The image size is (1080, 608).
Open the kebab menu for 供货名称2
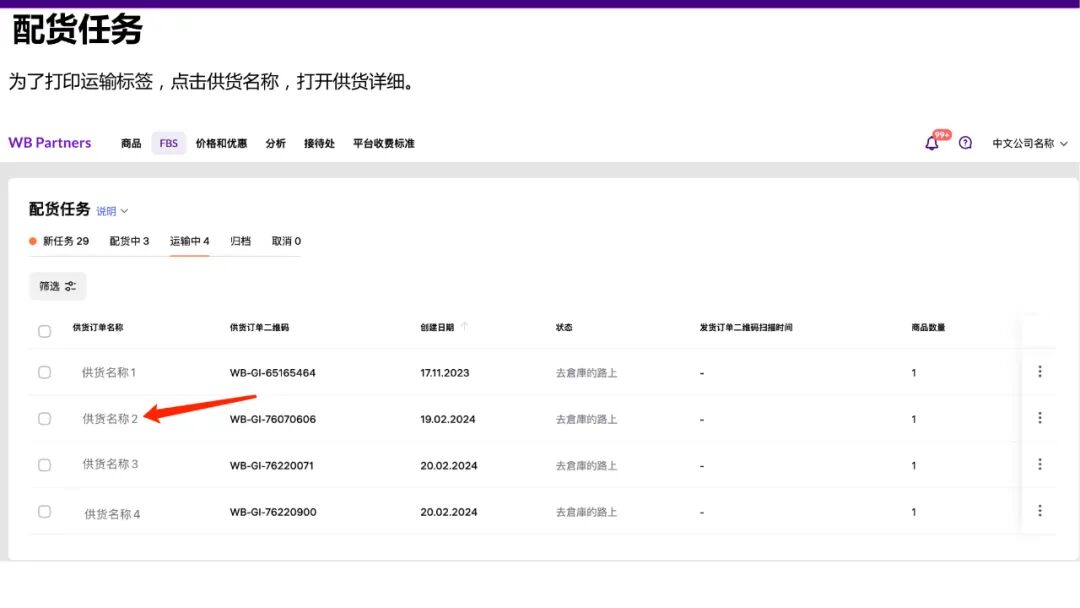coord(1040,418)
